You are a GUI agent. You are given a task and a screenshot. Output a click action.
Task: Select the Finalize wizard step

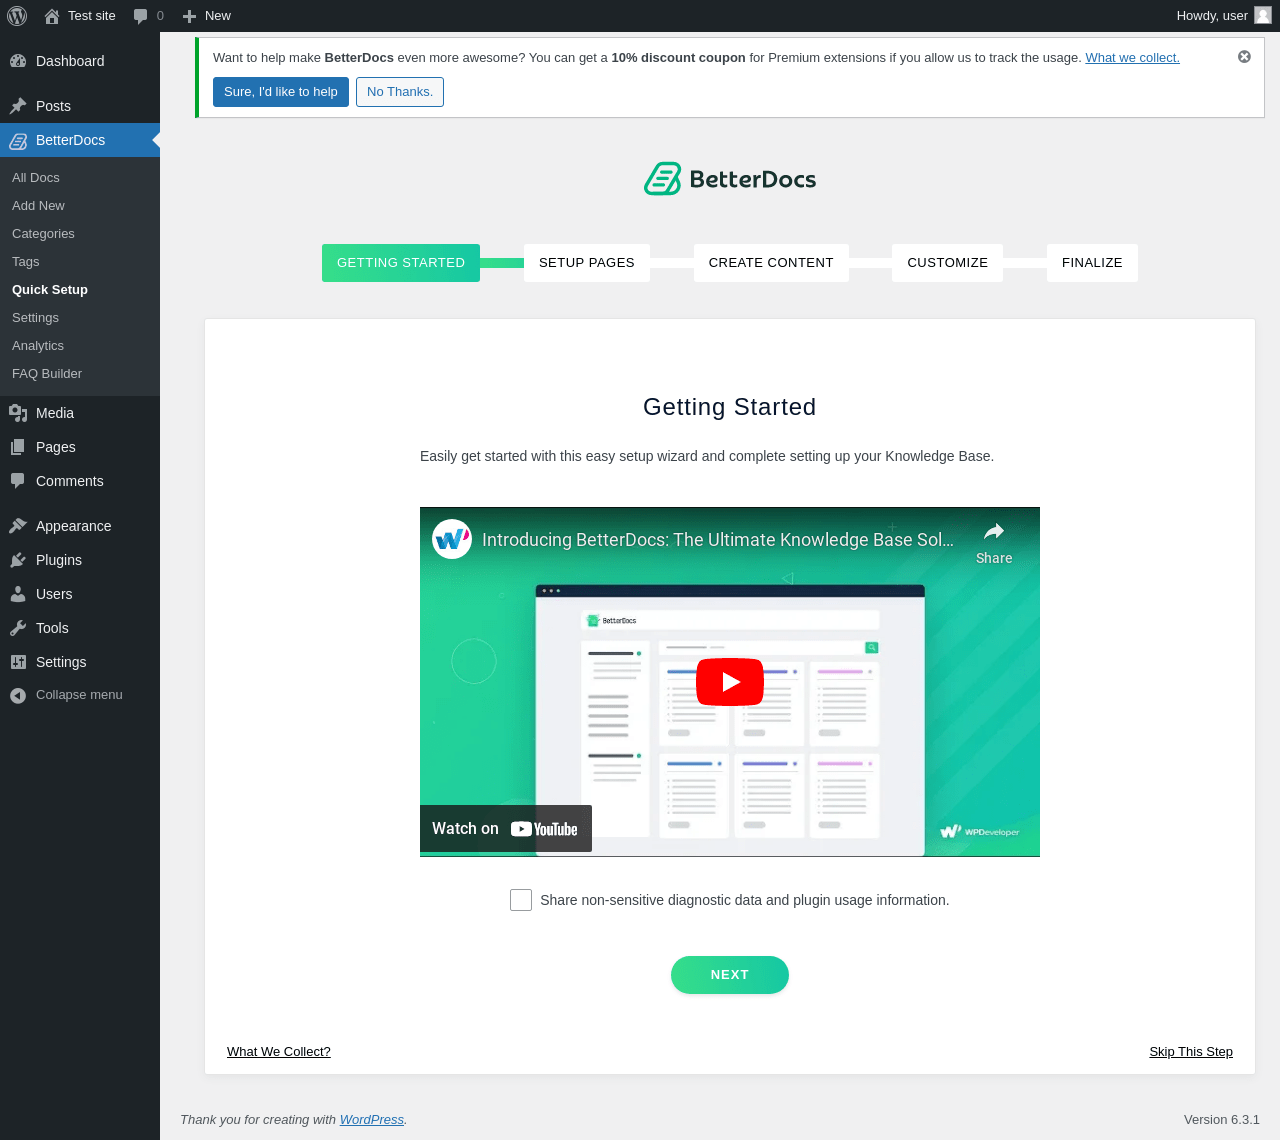[1092, 263]
